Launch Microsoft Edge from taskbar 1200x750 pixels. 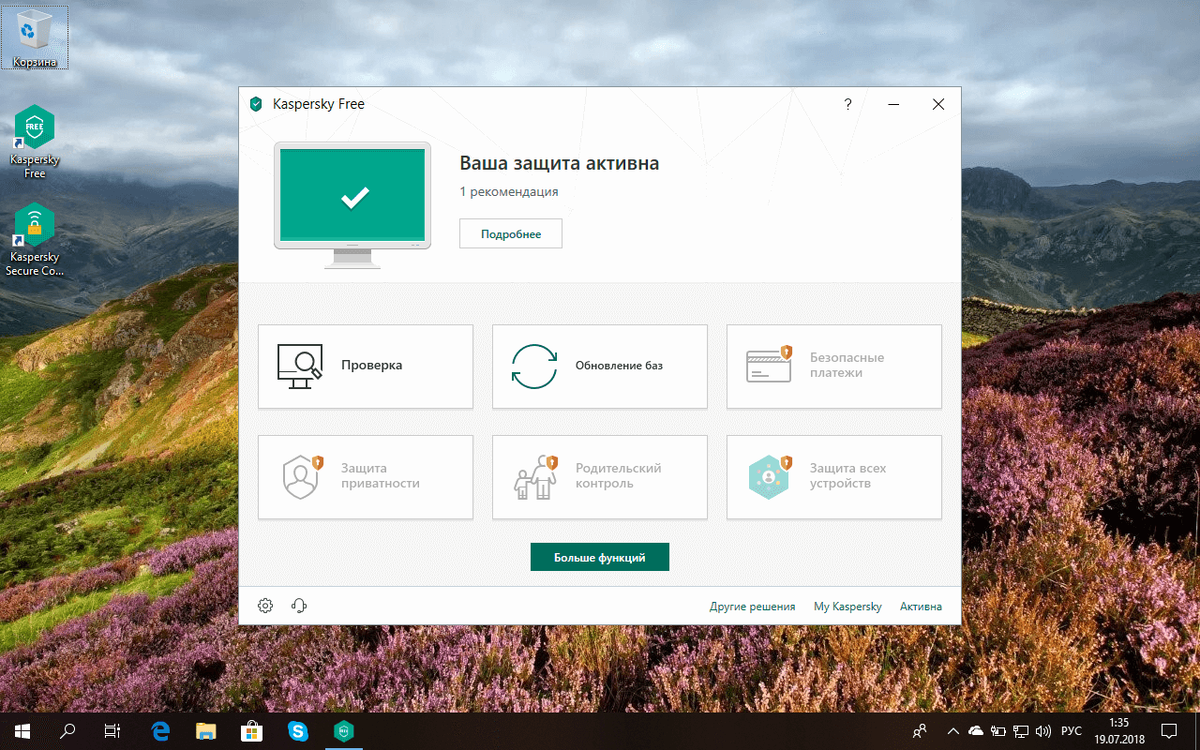(160, 731)
